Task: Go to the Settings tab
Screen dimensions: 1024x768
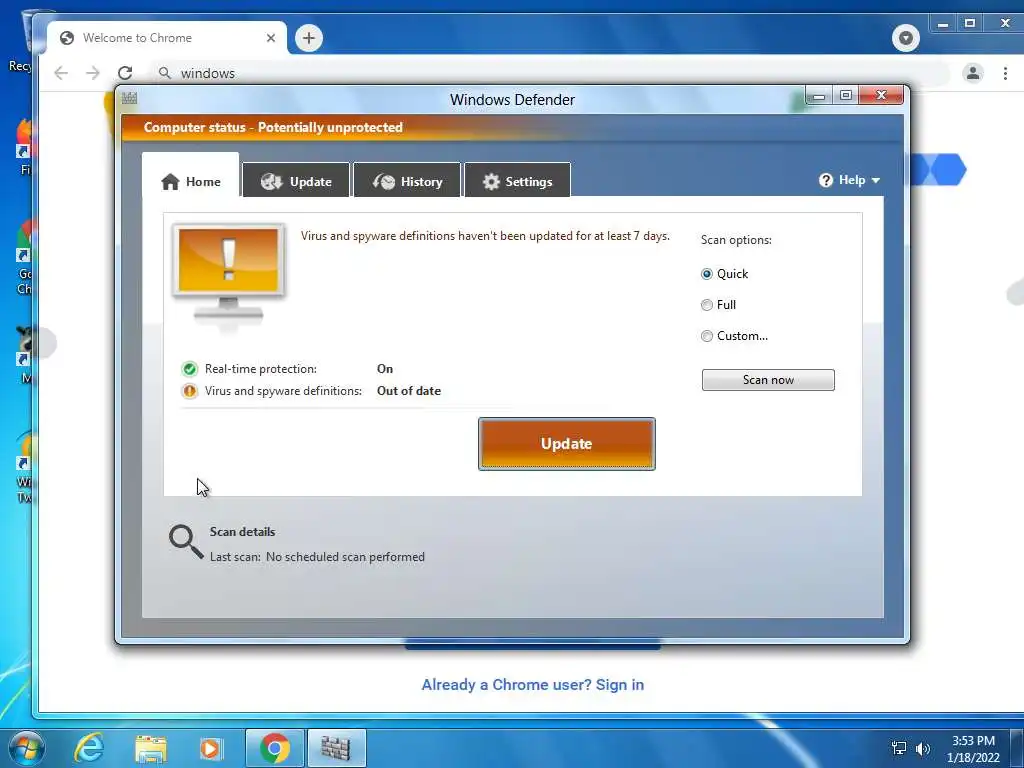Action: [517, 181]
